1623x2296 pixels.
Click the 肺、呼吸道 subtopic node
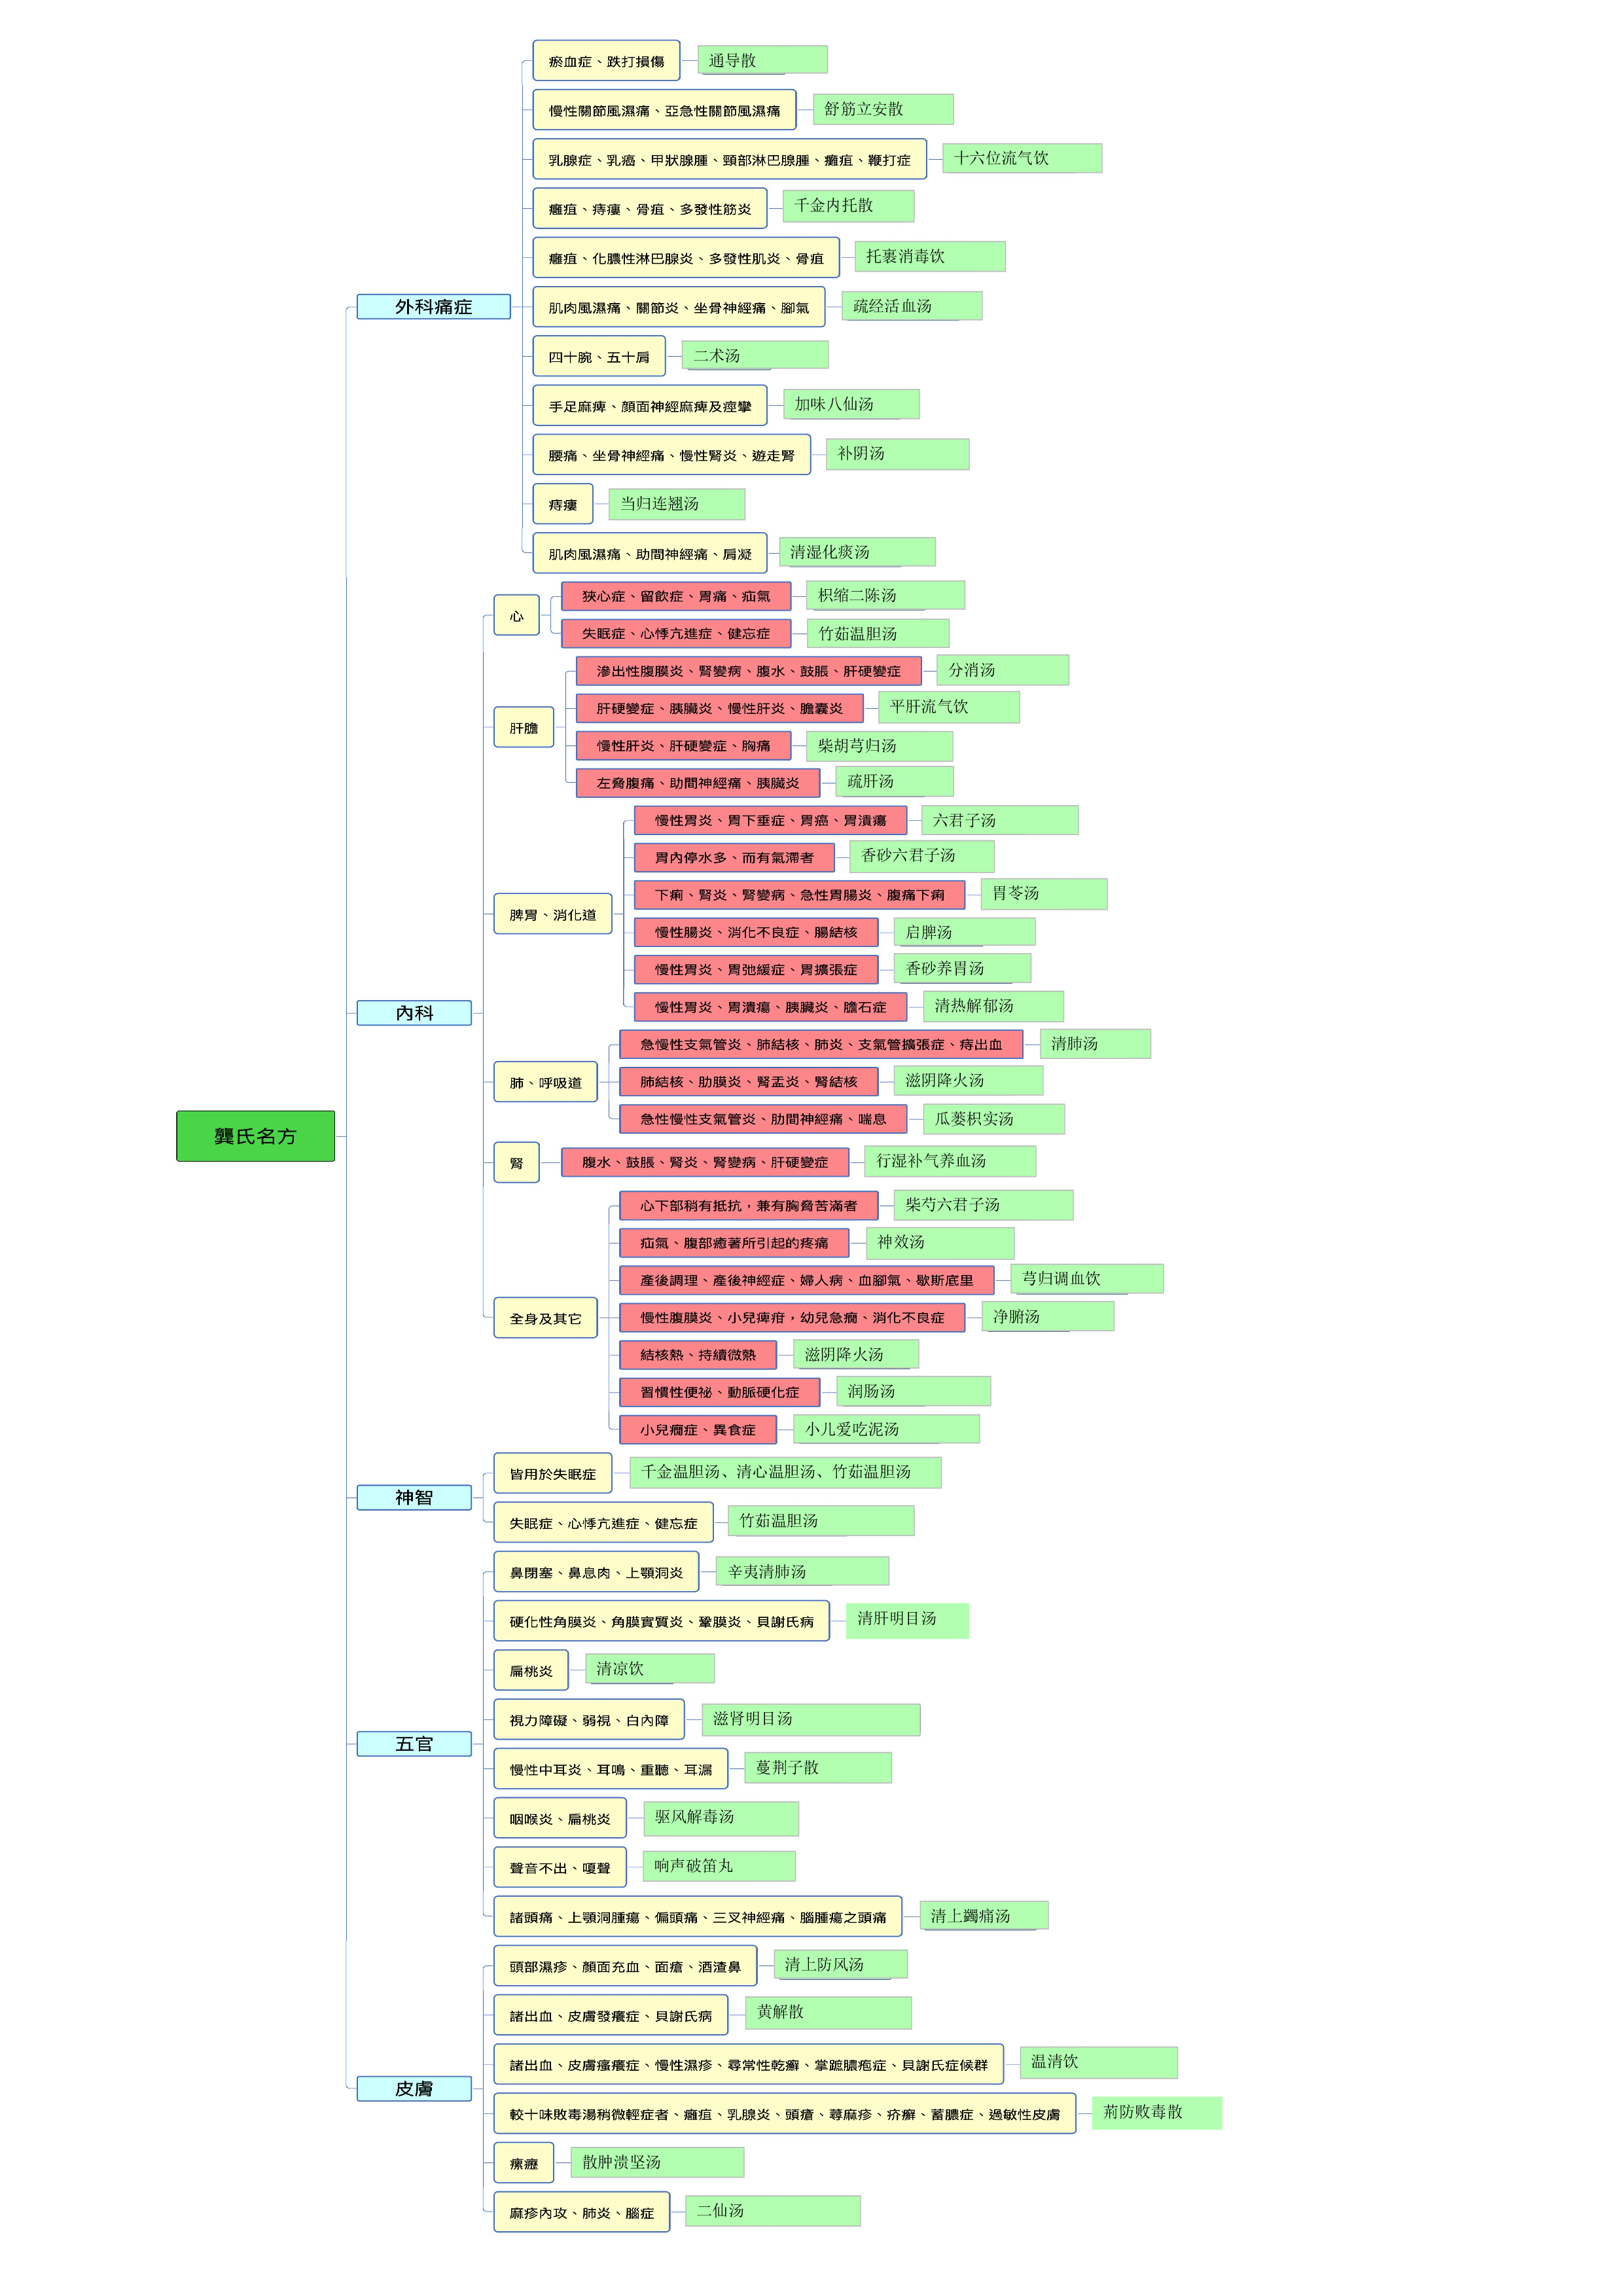coord(545,1082)
